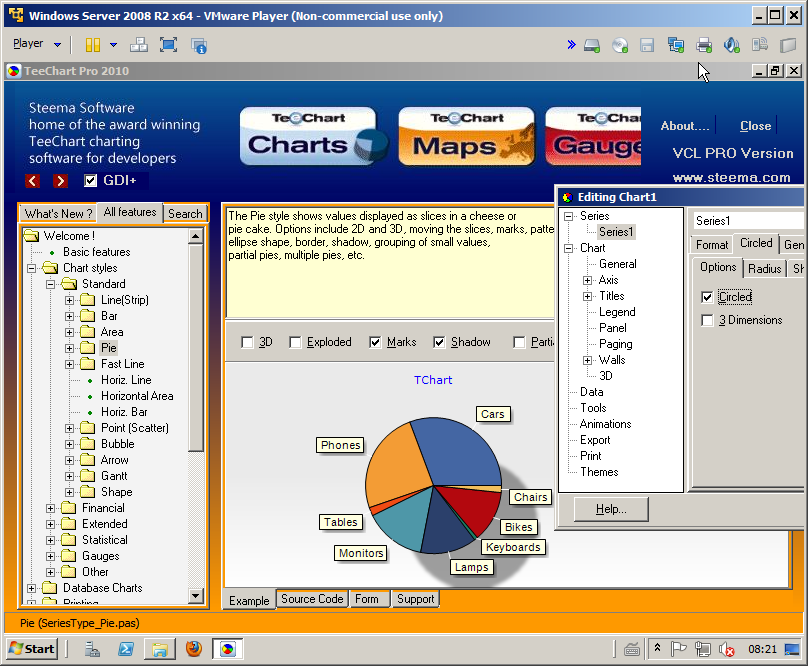Click the About... link

(685, 126)
